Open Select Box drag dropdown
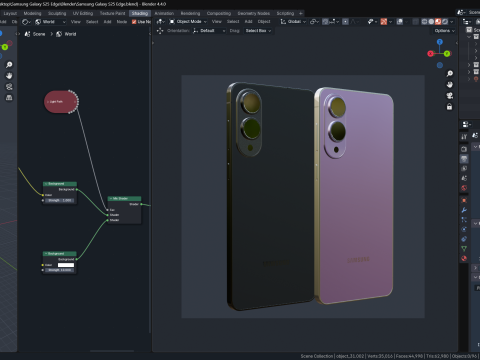This screenshot has height=360, width=480. (258, 31)
